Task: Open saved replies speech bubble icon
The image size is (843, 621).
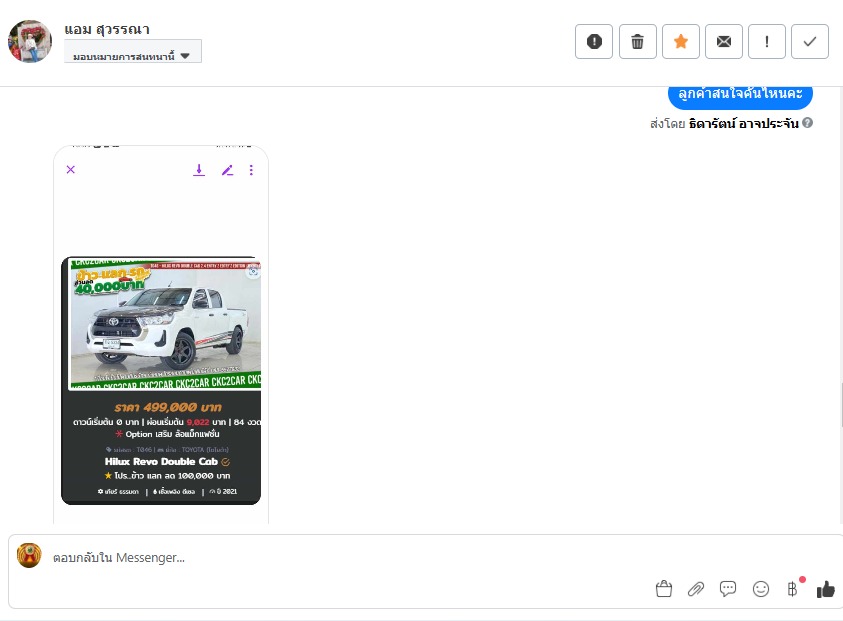Action: click(728, 589)
